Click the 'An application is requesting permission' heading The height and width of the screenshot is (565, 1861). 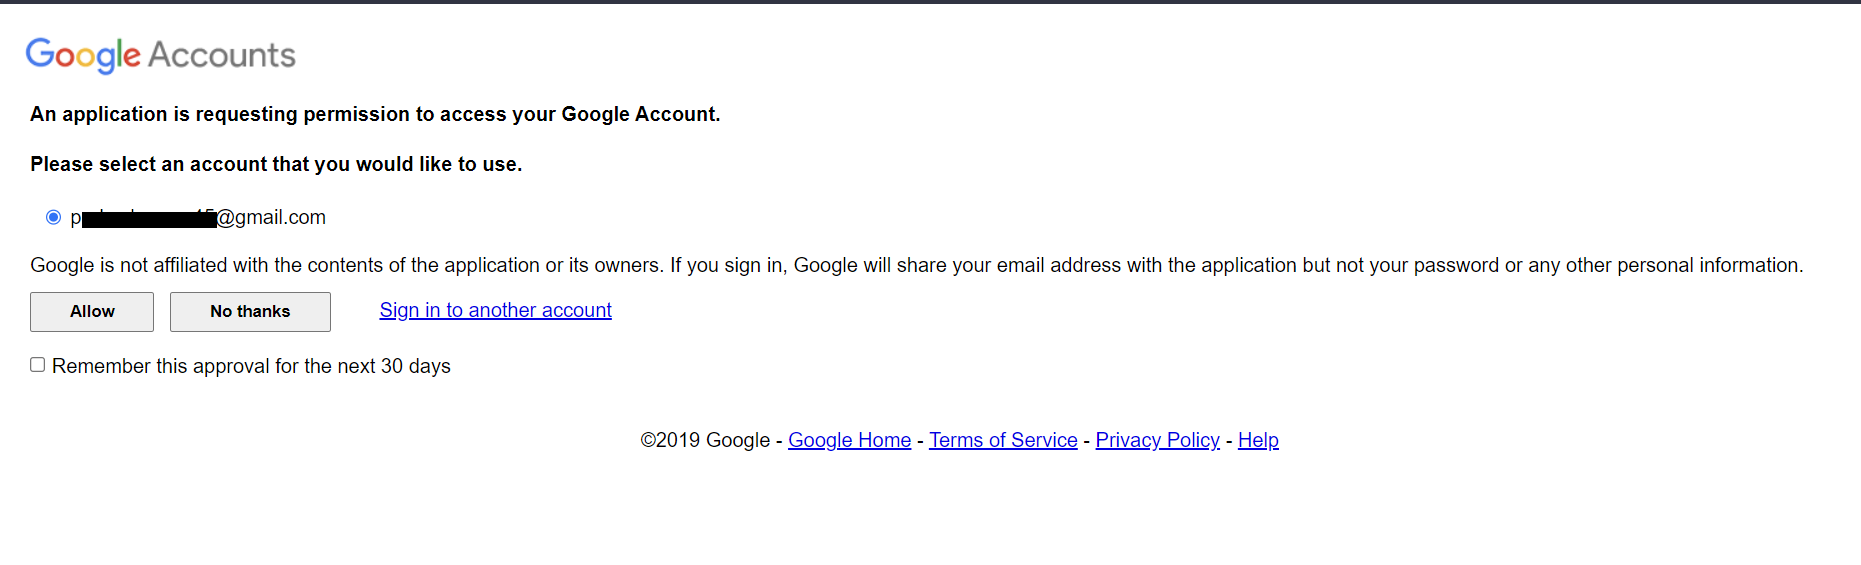click(375, 114)
